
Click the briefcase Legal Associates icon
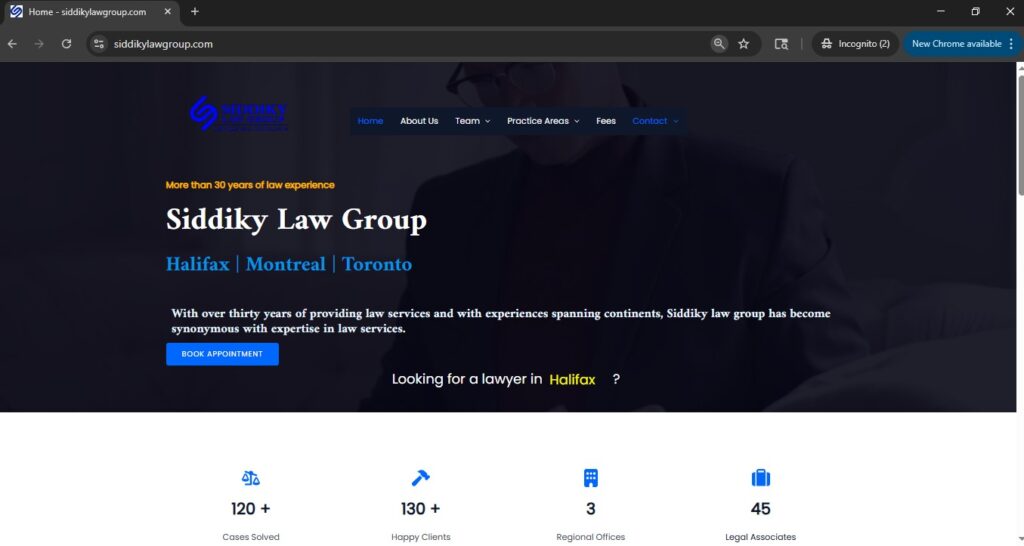(x=760, y=478)
